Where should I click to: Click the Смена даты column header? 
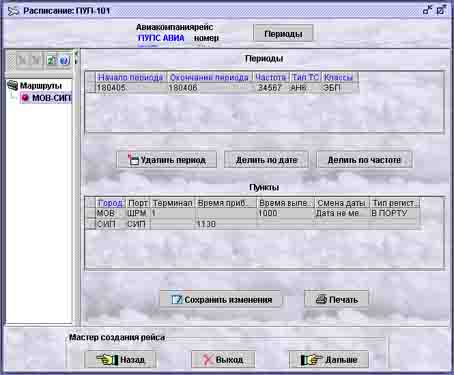pyautogui.click(x=342, y=203)
